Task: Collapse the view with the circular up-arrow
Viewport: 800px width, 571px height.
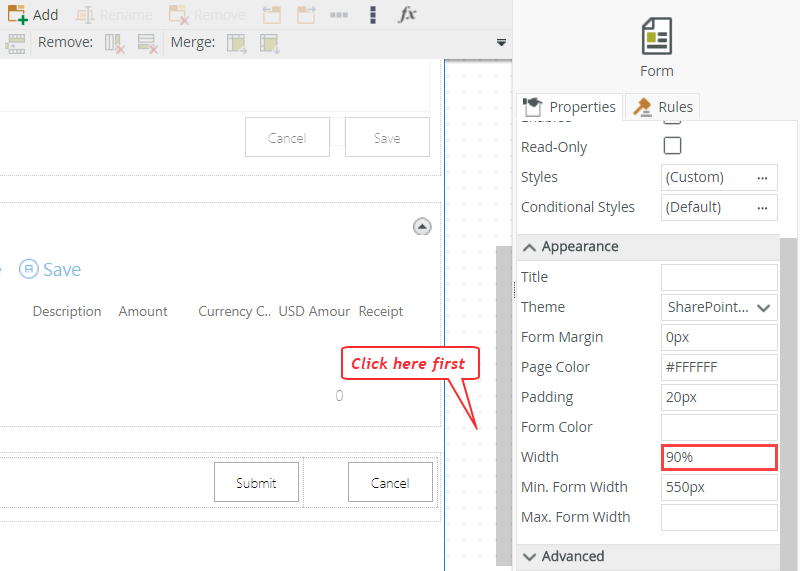Action: pos(422,226)
